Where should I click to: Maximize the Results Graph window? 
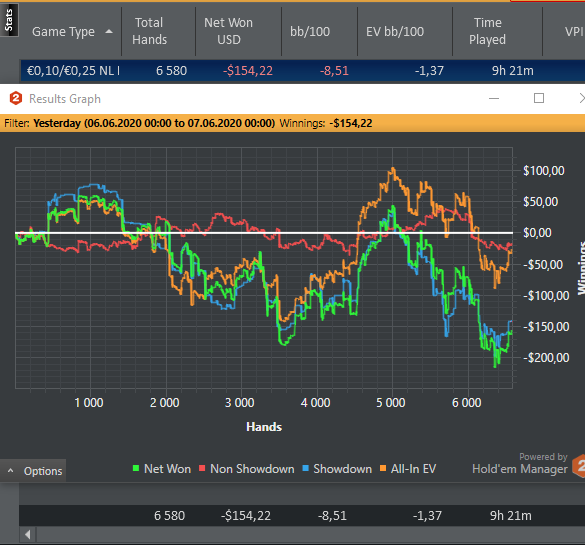click(x=539, y=98)
